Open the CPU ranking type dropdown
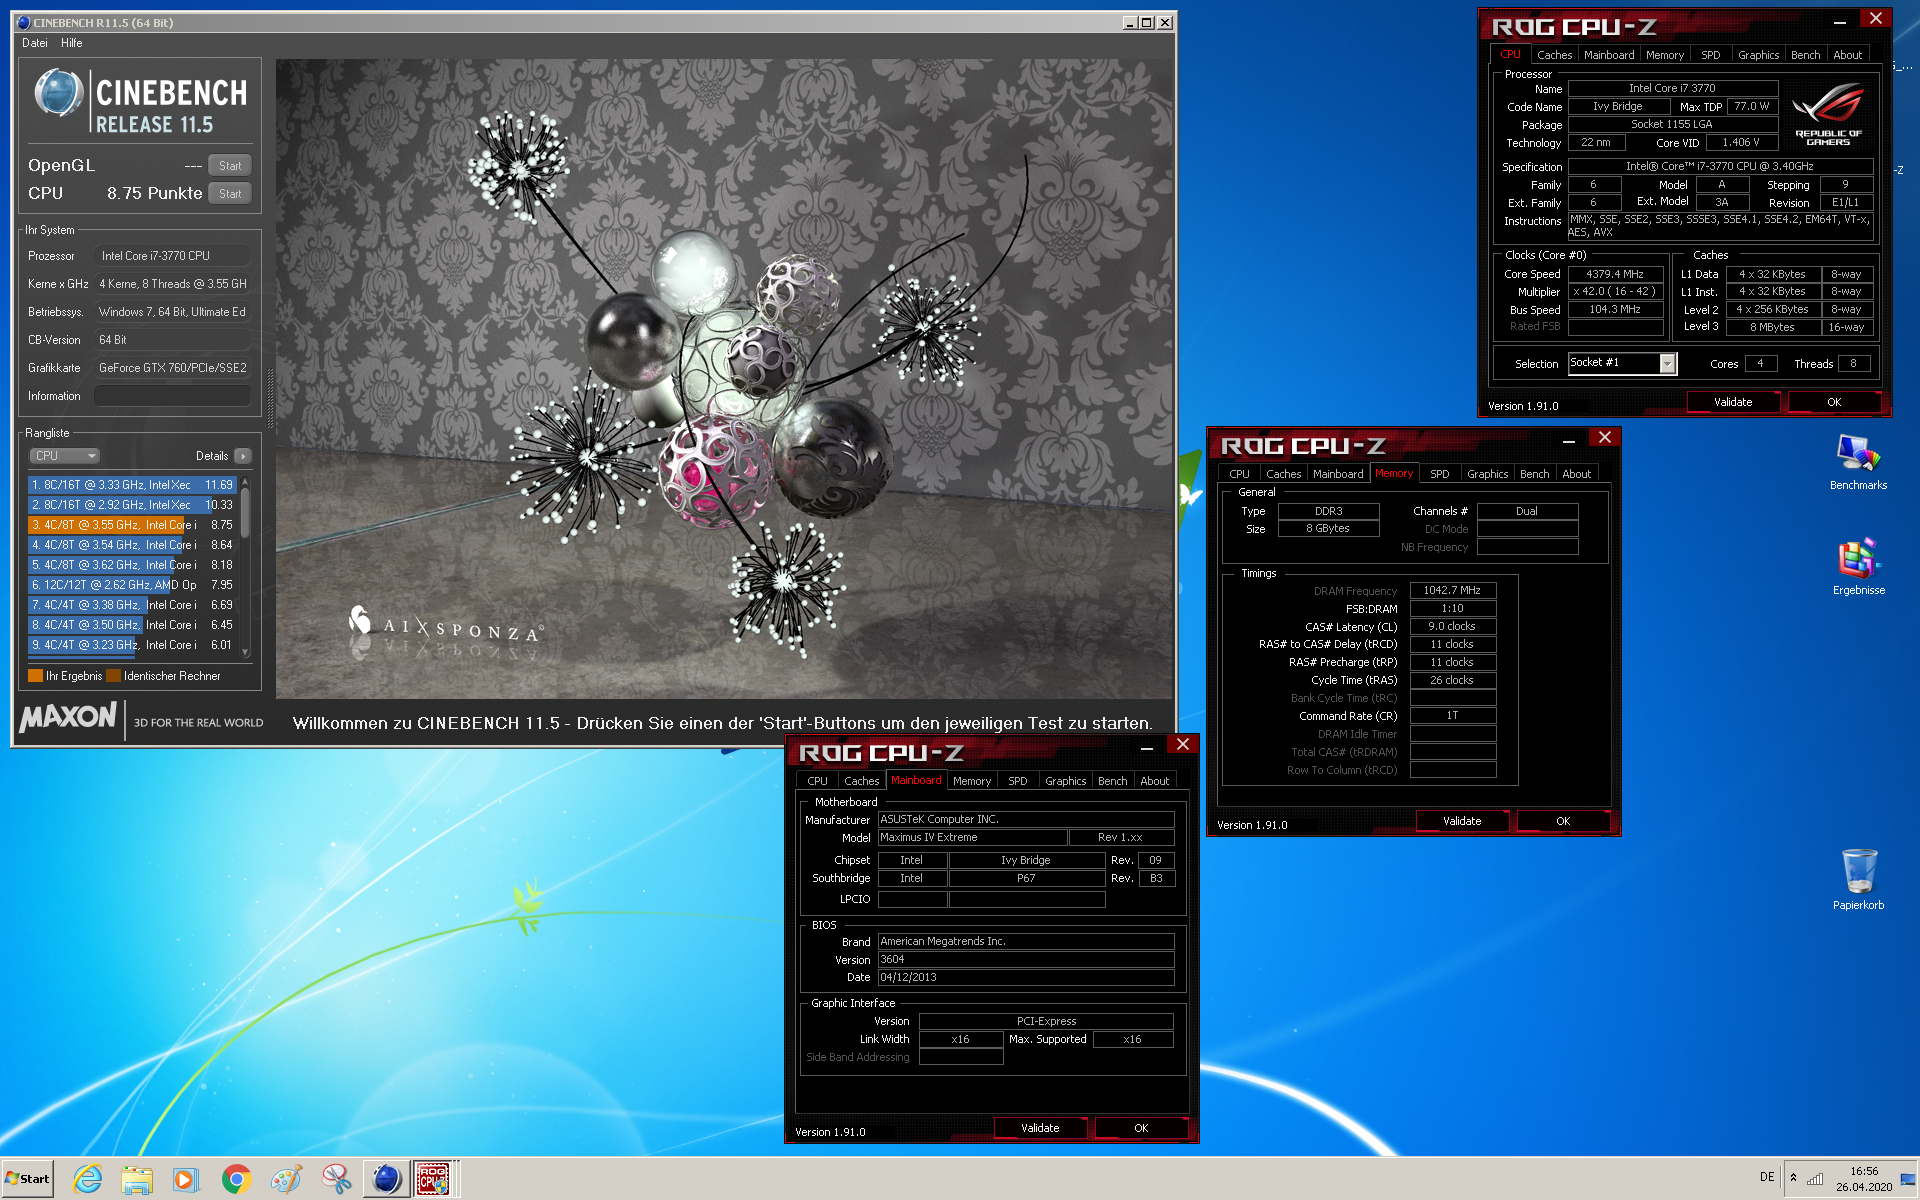This screenshot has height=1200, width=1920. pyautogui.click(x=64, y=456)
